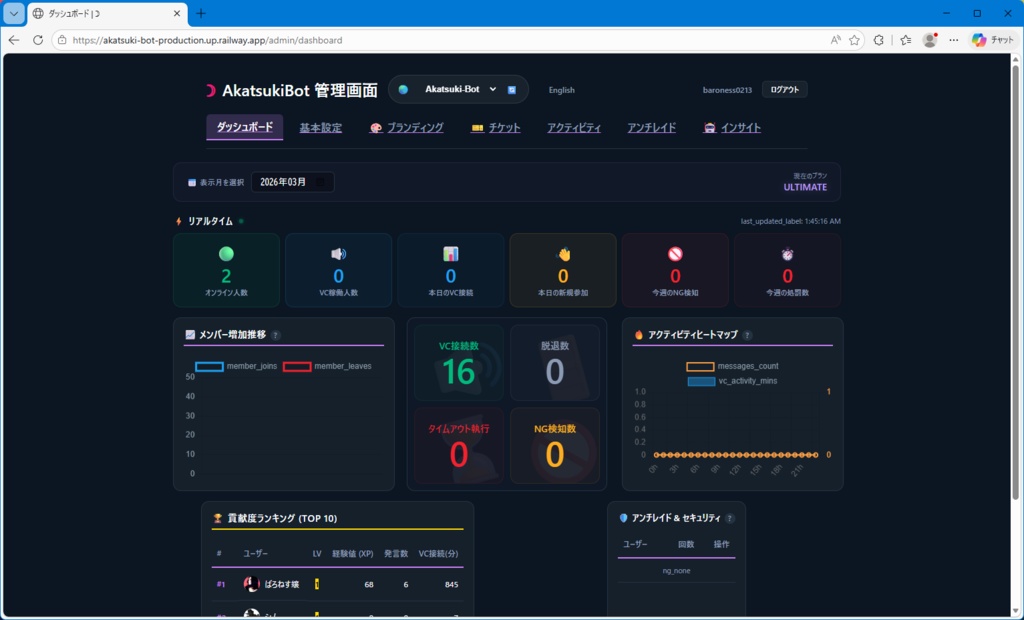Image resolution: width=1024 pixels, height=620 pixels.
Task: Click the help question mark beside the heatmap title
Action: 748,336
